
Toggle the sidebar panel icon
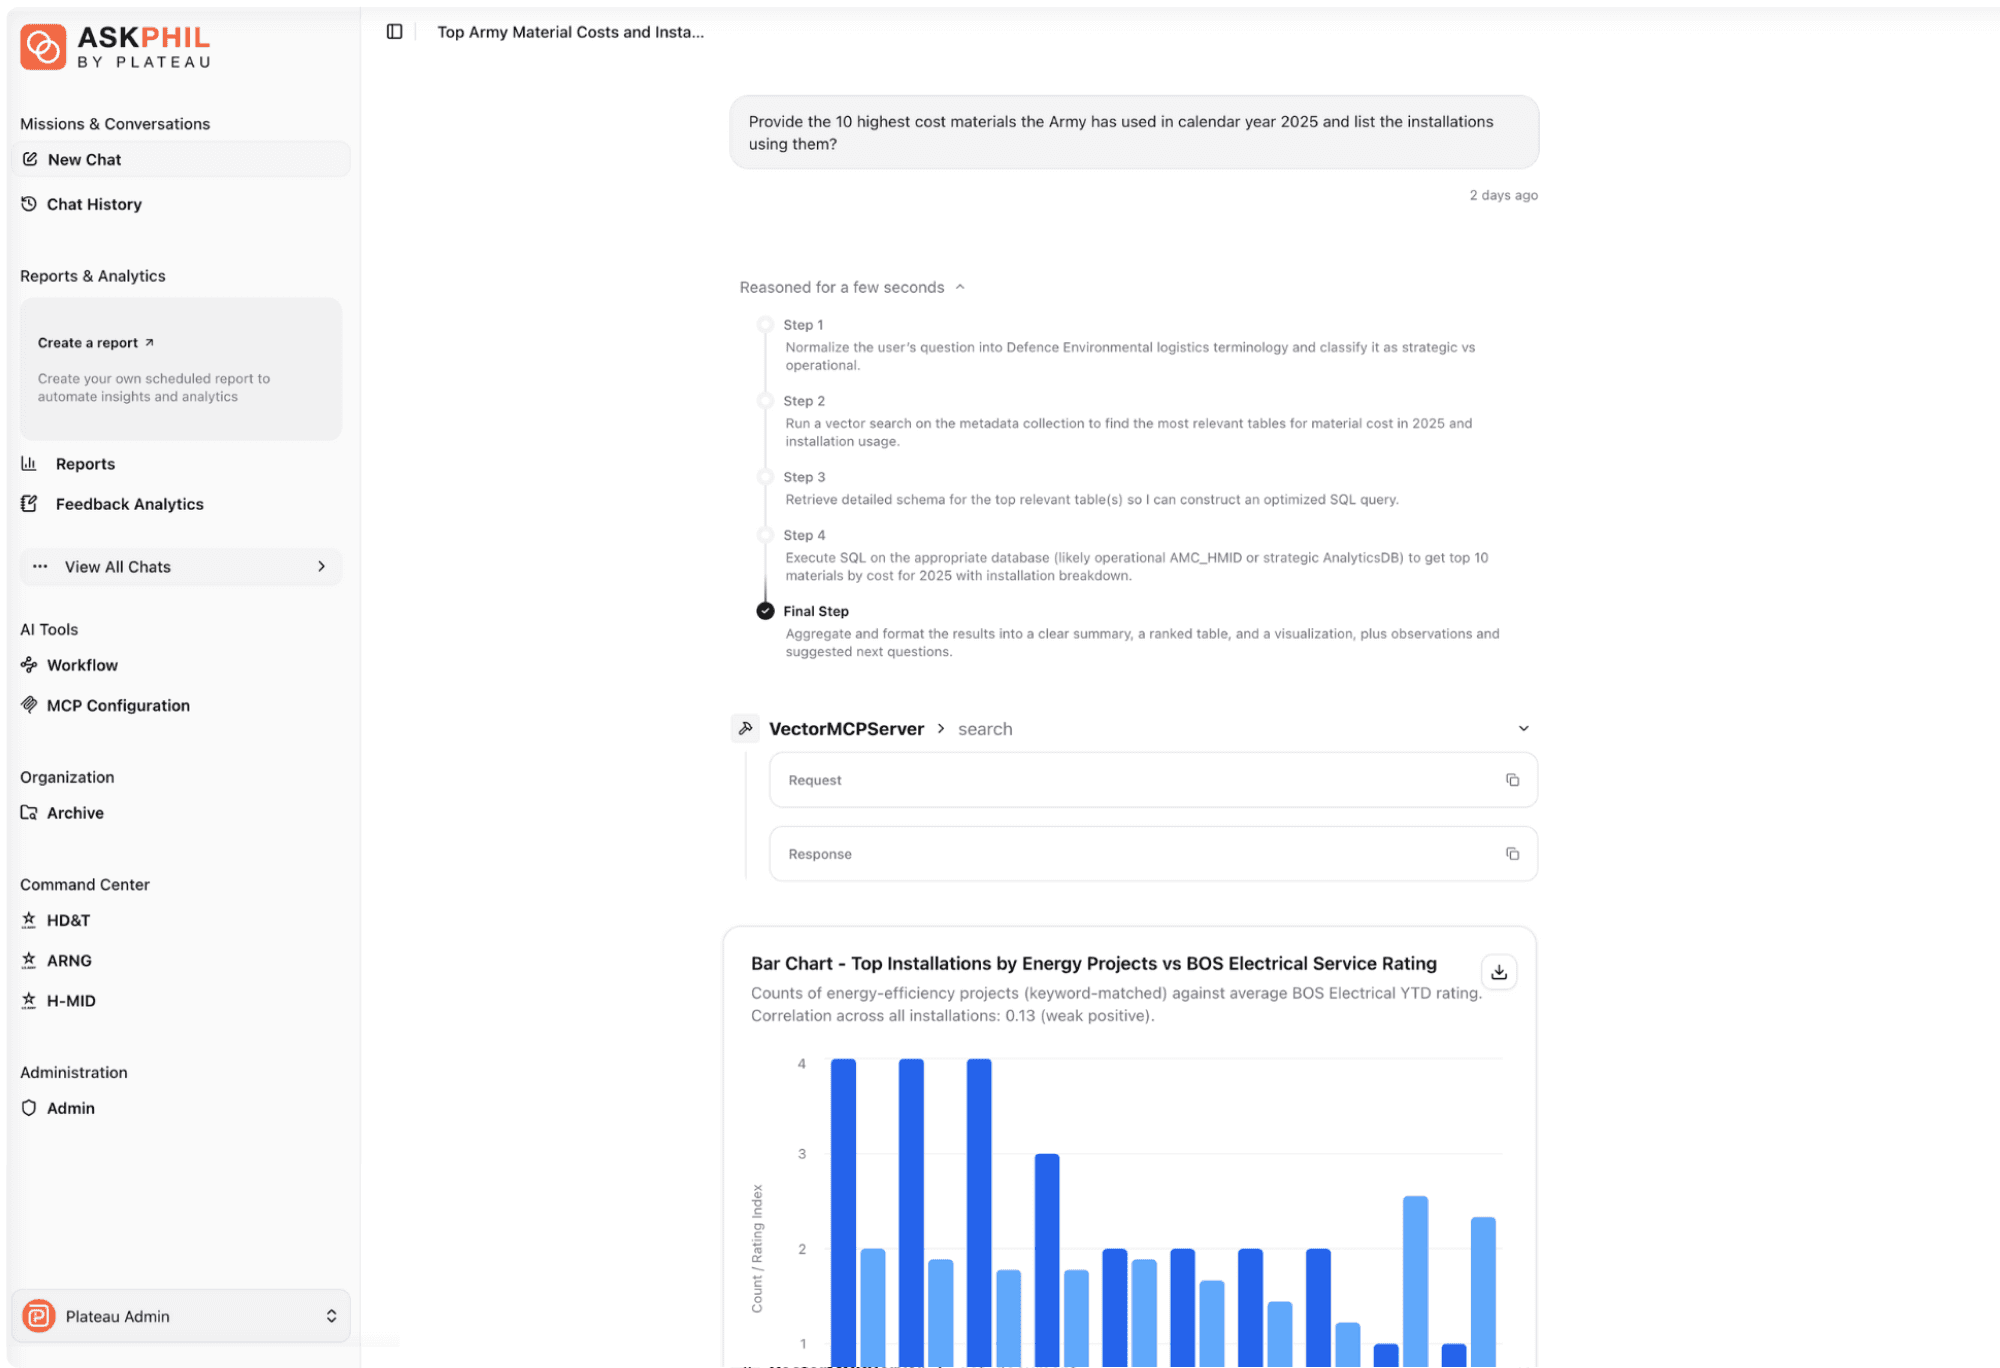[x=395, y=32]
